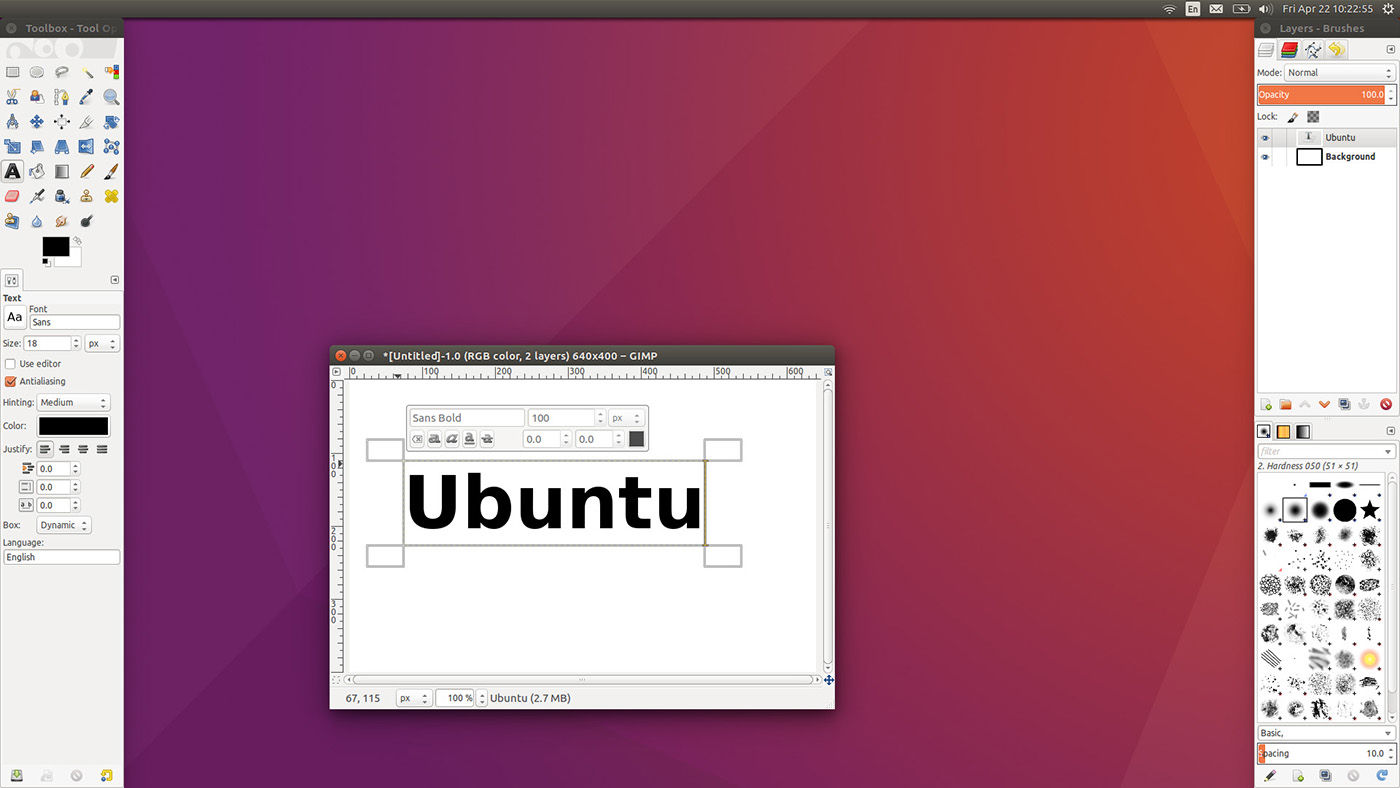Select the Alignment tool

[x=62, y=121]
